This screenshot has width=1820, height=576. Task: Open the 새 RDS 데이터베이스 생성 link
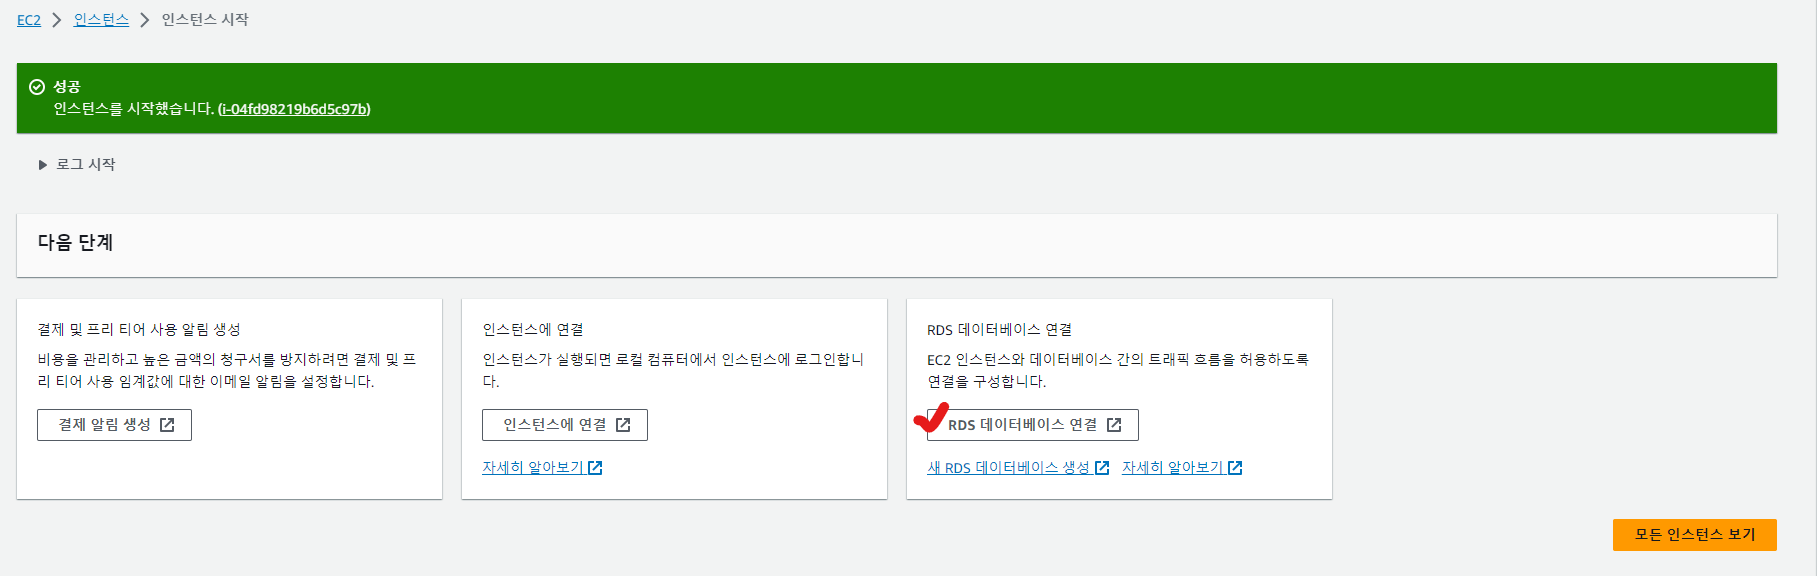pyautogui.click(x=1007, y=468)
